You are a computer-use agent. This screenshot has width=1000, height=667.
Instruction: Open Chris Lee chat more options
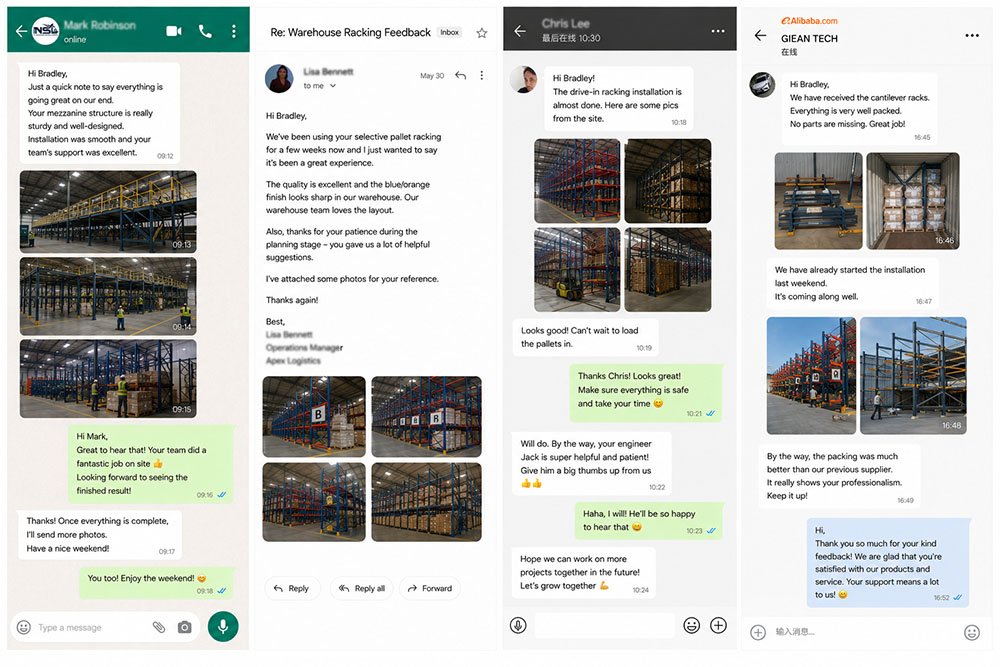pos(718,31)
